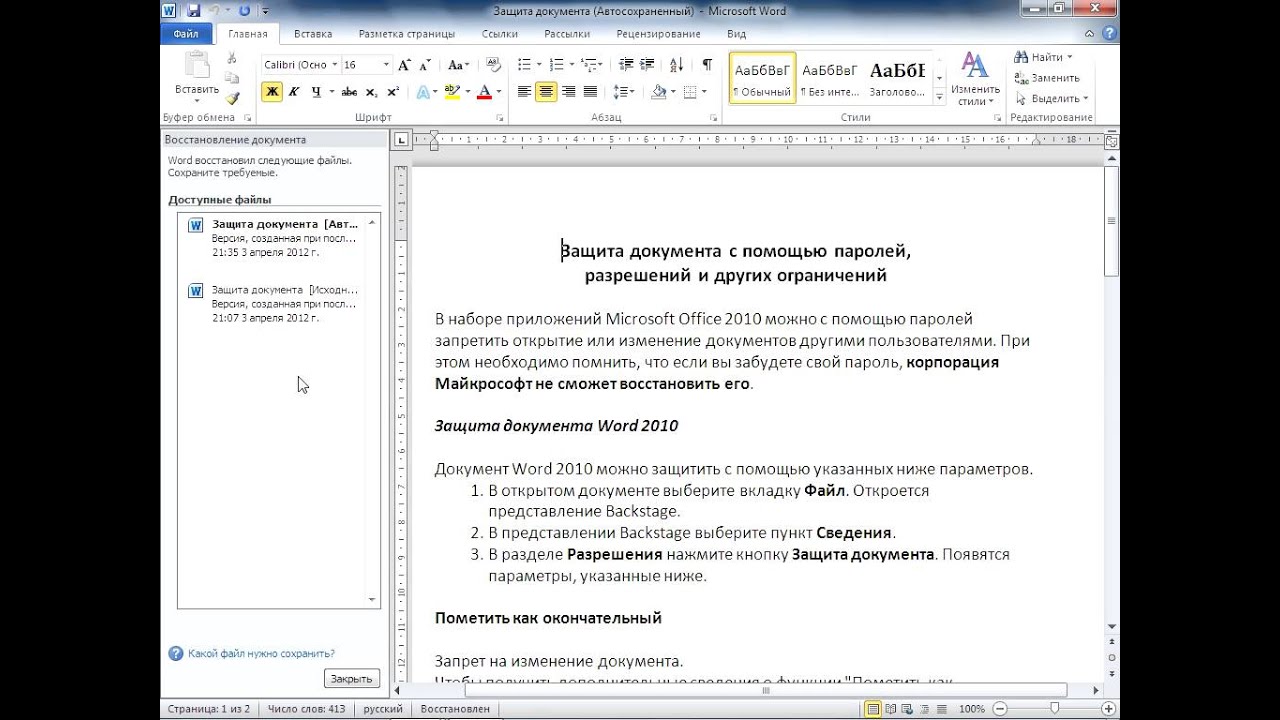
Task: Toggle Bold (Ж) formatting
Action: click(272, 92)
